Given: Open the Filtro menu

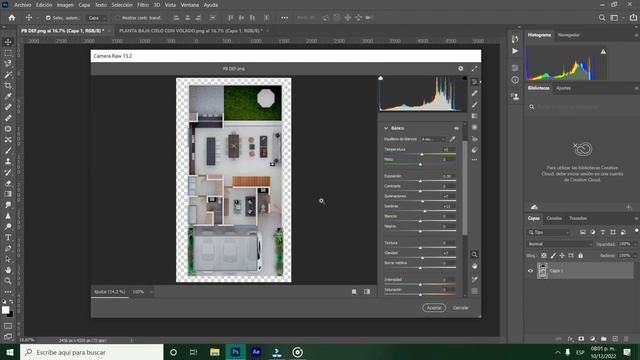Looking at the screenshot, I should [143, 5].
